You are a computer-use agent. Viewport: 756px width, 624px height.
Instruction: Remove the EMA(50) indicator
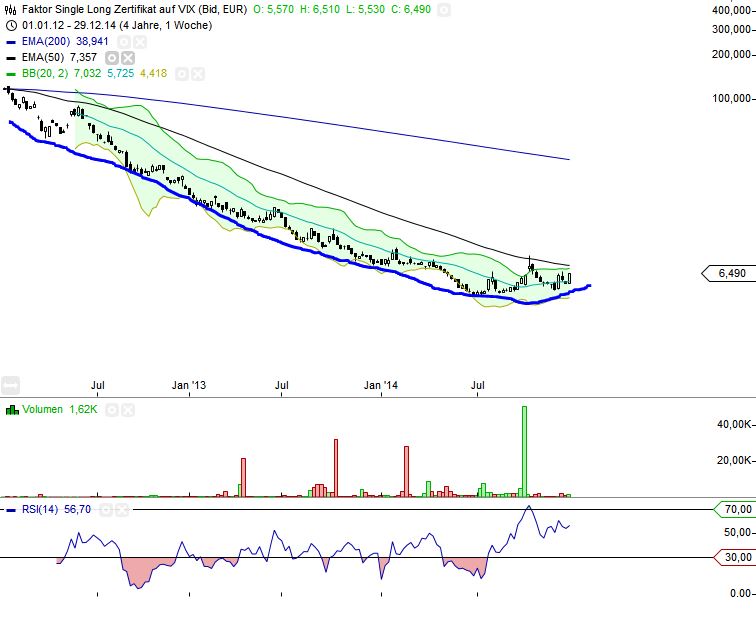point(128,58)
